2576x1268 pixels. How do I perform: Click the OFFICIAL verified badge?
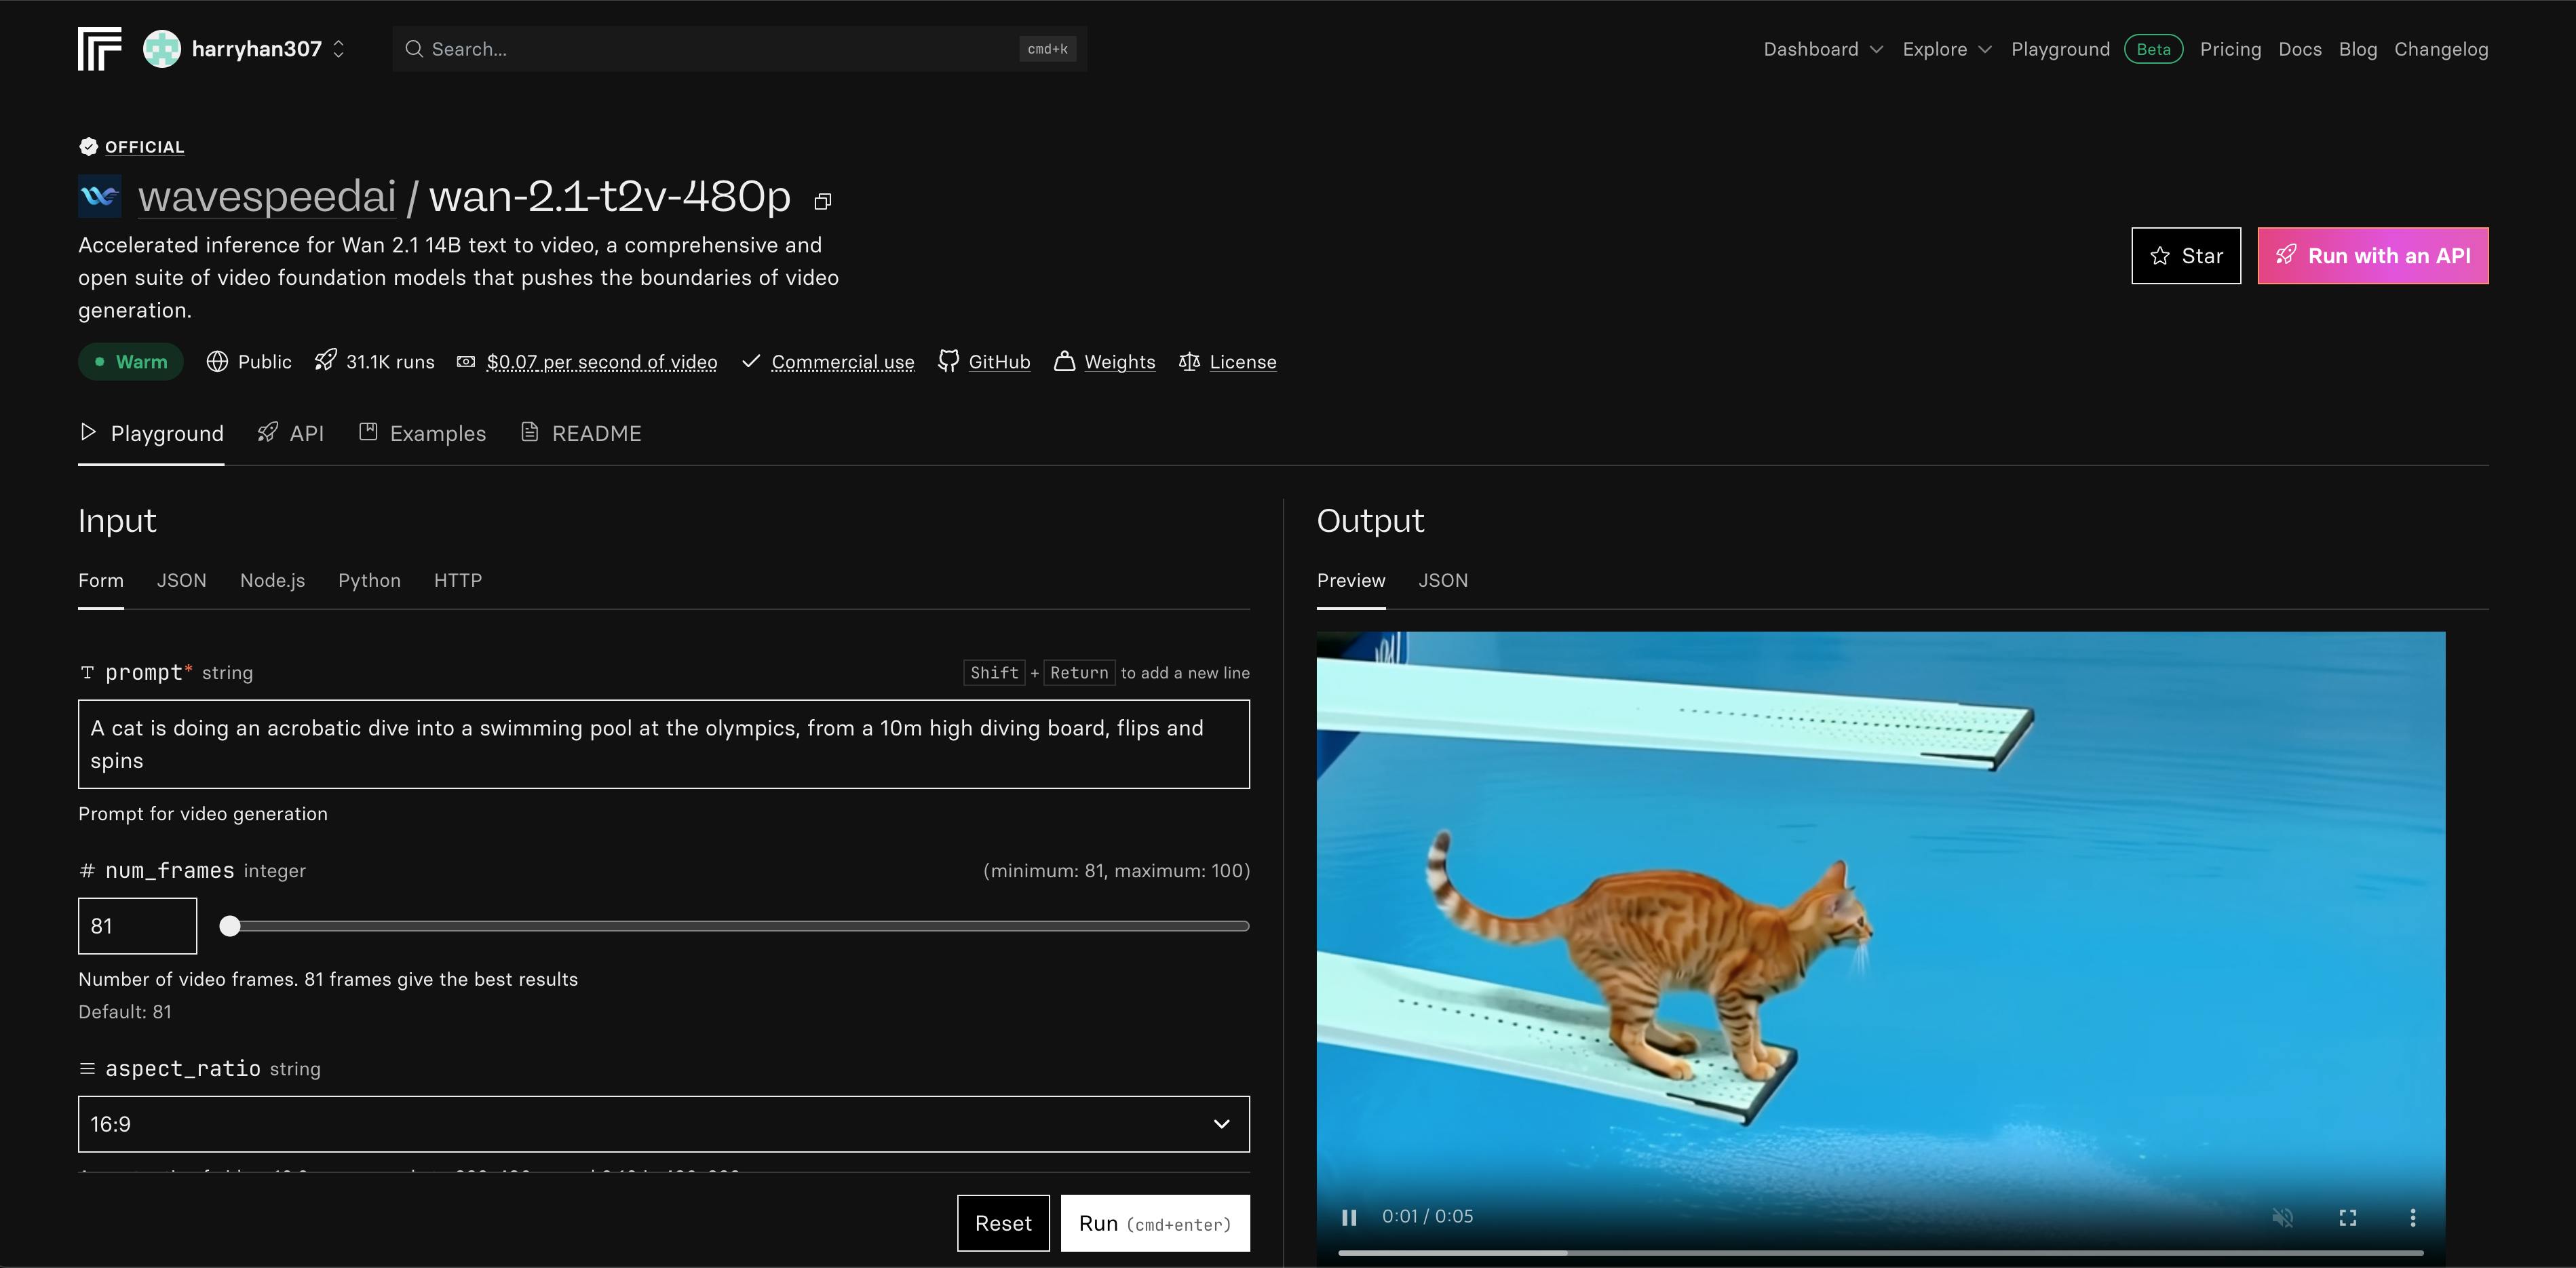(131, 147)
